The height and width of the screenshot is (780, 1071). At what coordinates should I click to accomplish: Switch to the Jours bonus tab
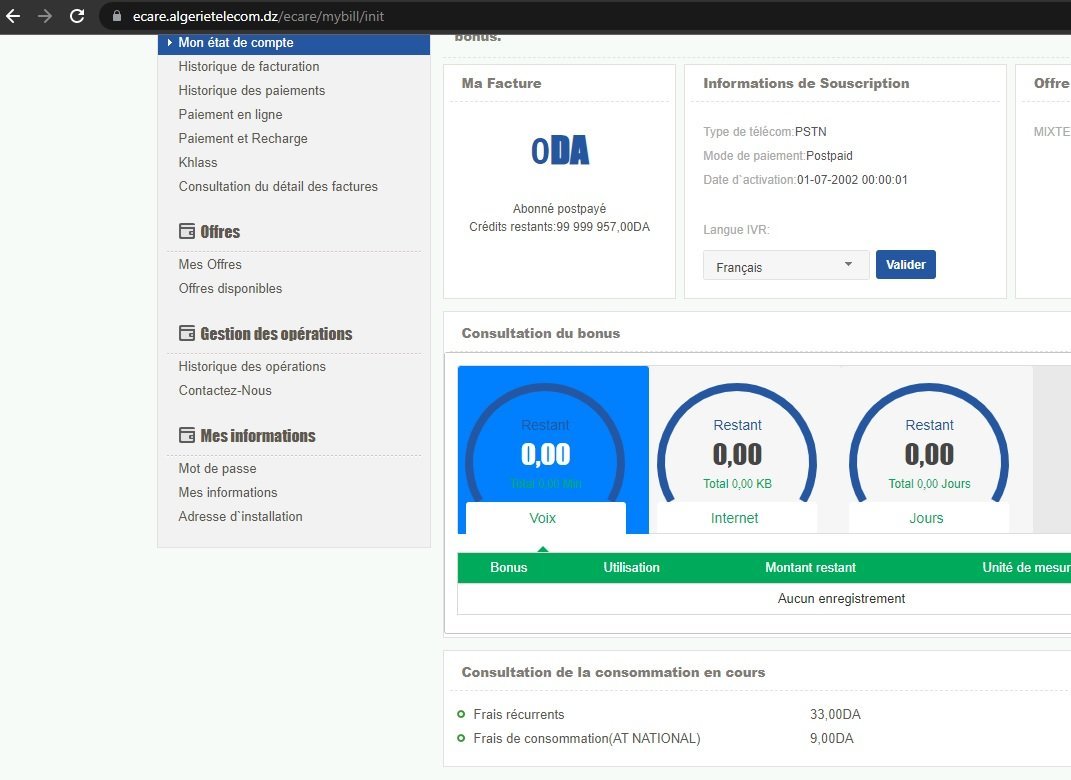coord(927,518)
